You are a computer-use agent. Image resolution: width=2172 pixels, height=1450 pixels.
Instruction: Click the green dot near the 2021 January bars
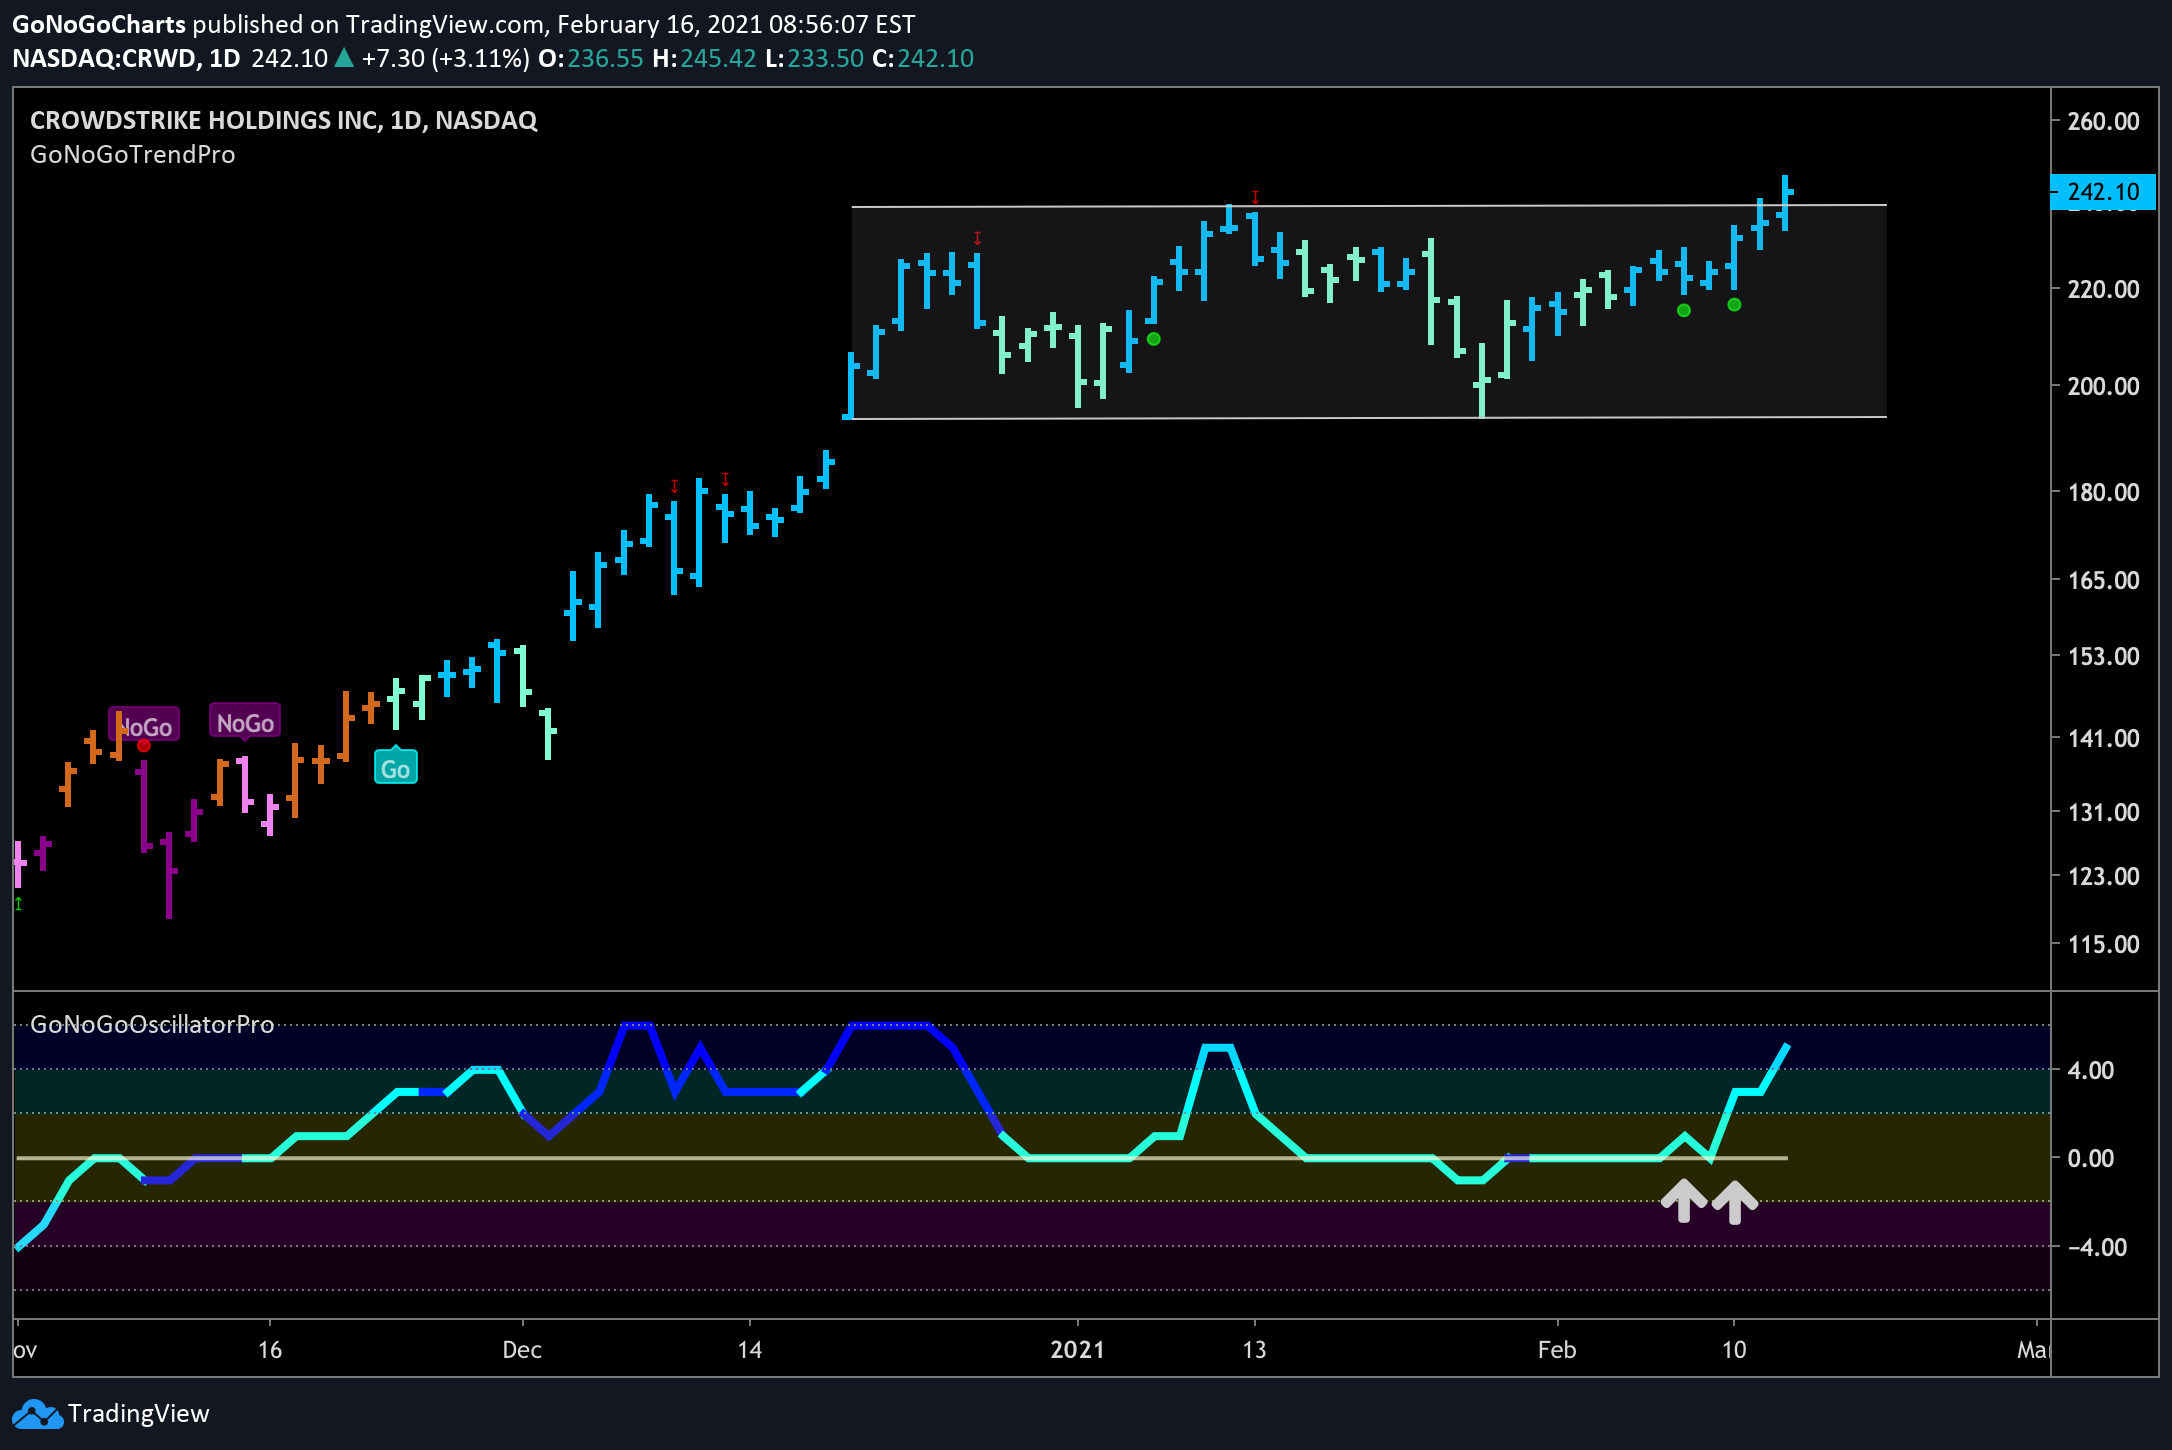pos(1153,339)
